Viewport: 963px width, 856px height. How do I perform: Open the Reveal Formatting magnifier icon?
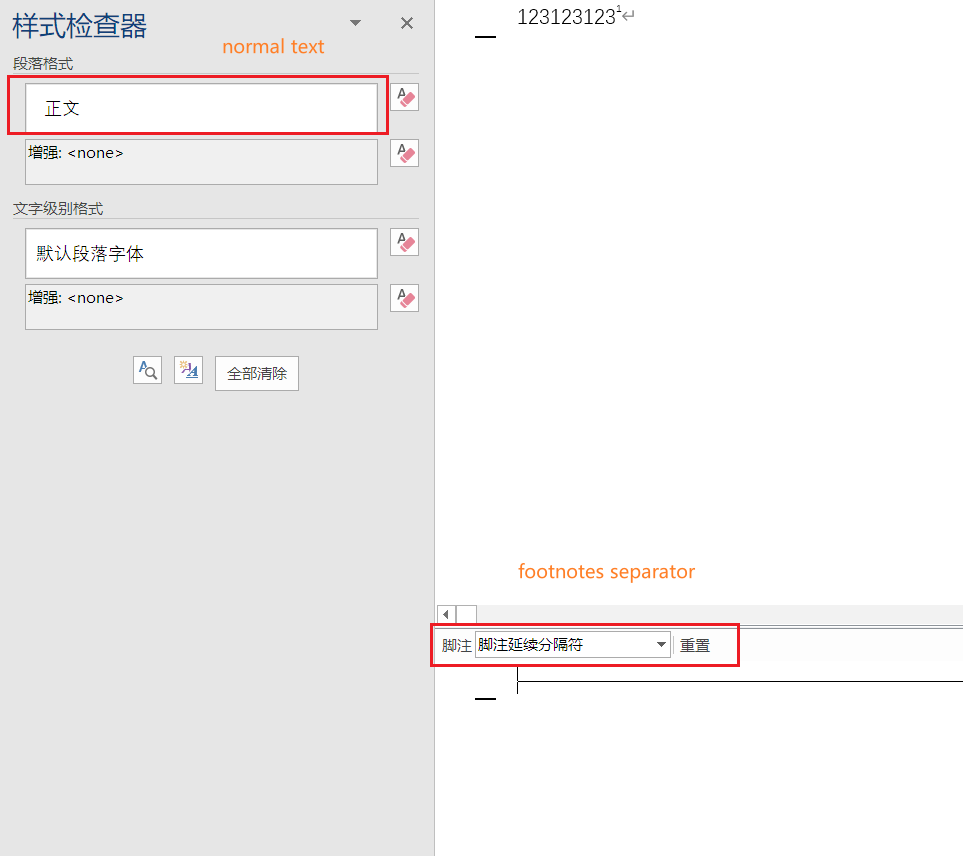point(147,370)
